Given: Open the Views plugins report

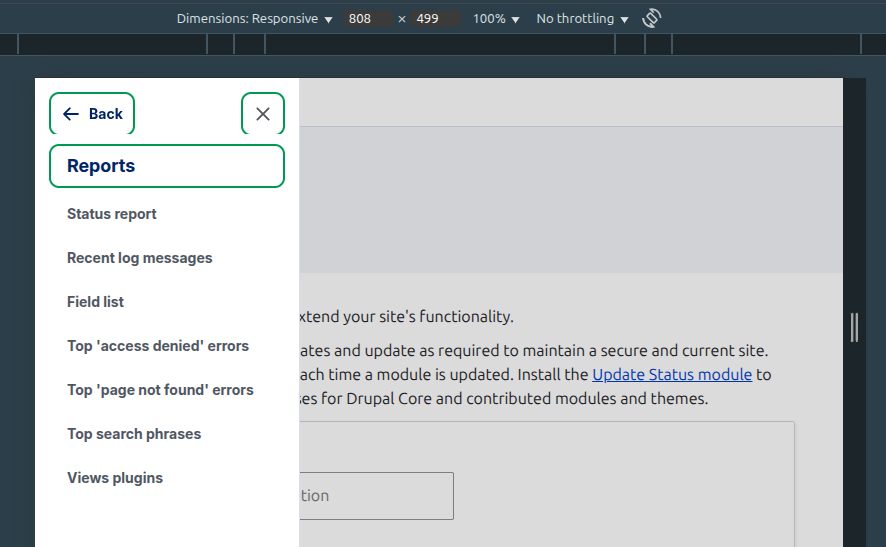Looking at the screenshot, I should pyautogui.click(x=115, y=478).
